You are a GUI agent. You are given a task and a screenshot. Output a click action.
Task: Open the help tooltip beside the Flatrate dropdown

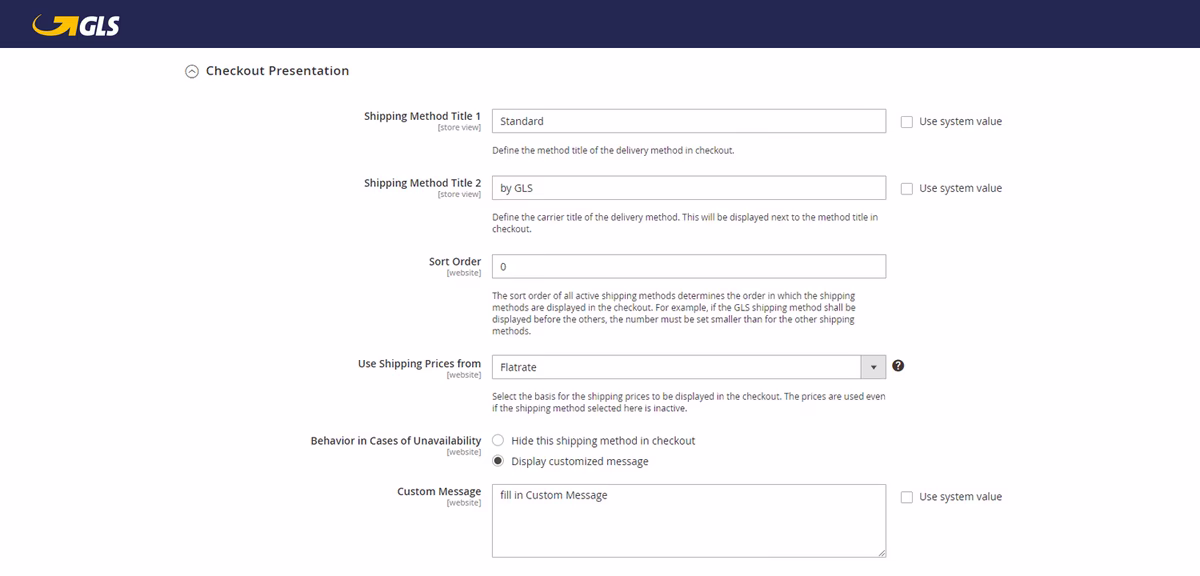[897, 366]
